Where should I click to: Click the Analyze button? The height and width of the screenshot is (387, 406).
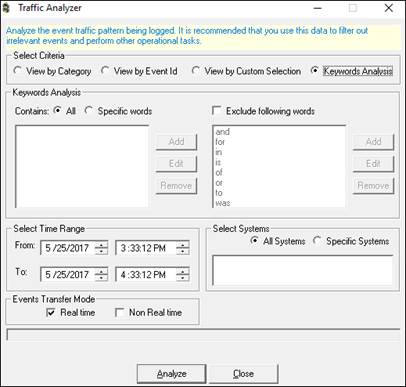[172, 374]
